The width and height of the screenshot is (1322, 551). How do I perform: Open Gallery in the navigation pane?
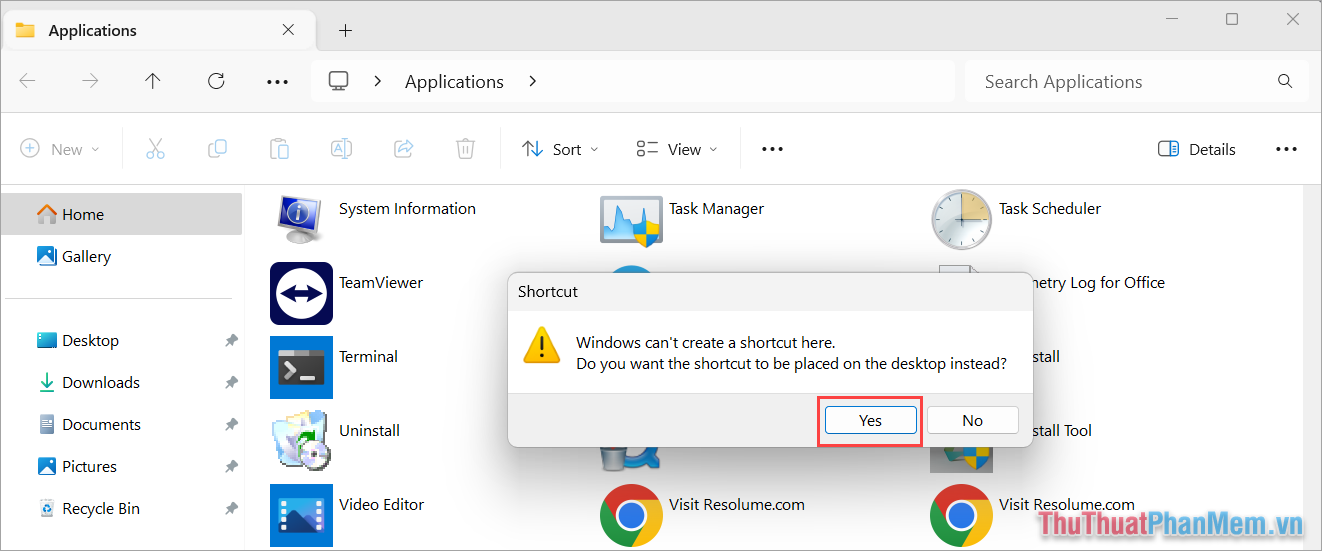[x=121, y=256]
